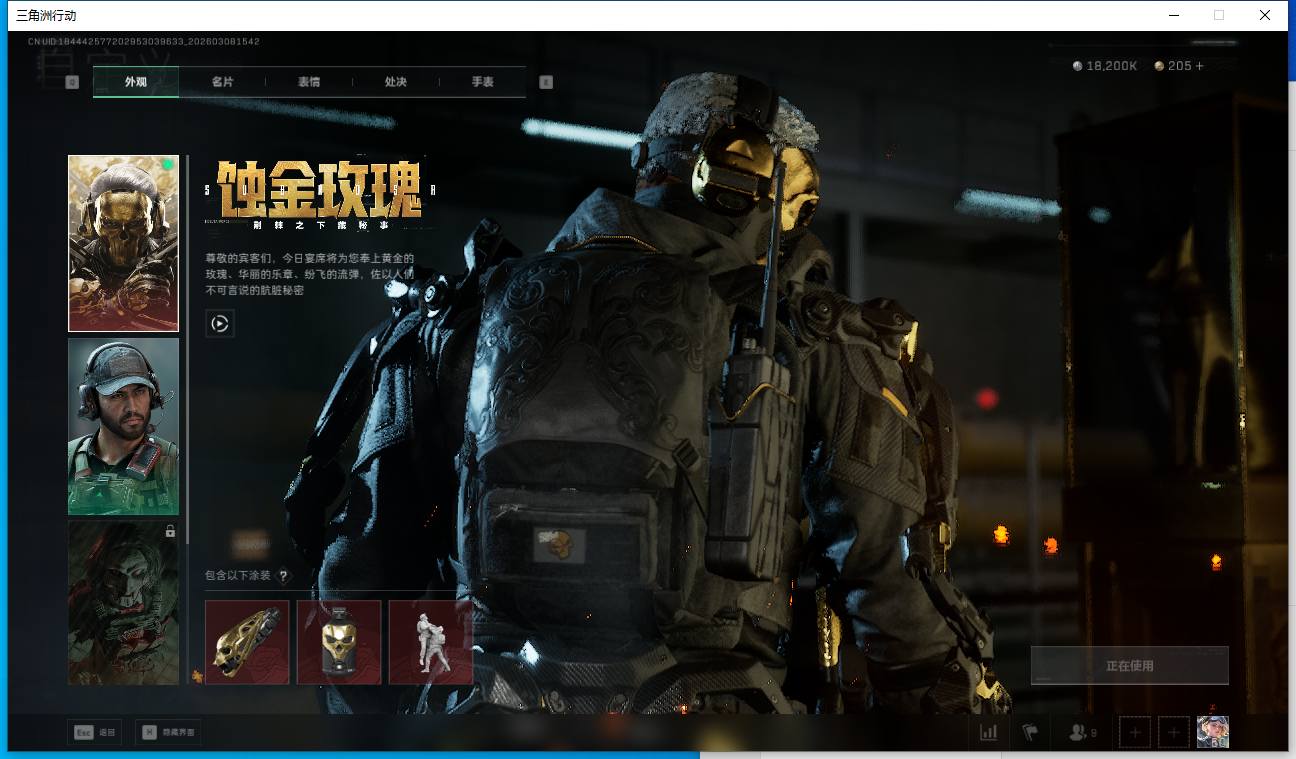Go to the 手表 tab
The image size is (1296, 759).
click(482, 82)
